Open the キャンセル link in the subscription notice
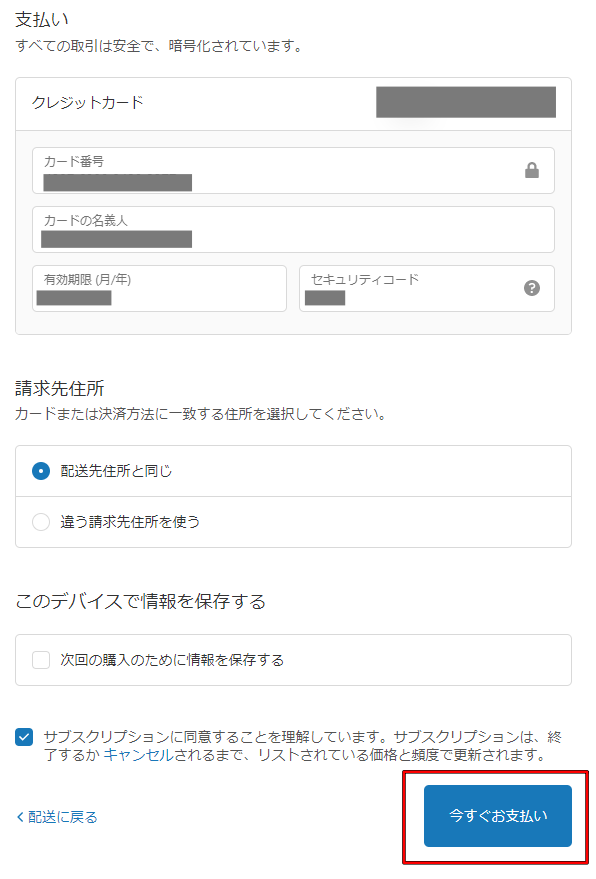This screenshot has height=879, width=596. click(x=138, y=755)
